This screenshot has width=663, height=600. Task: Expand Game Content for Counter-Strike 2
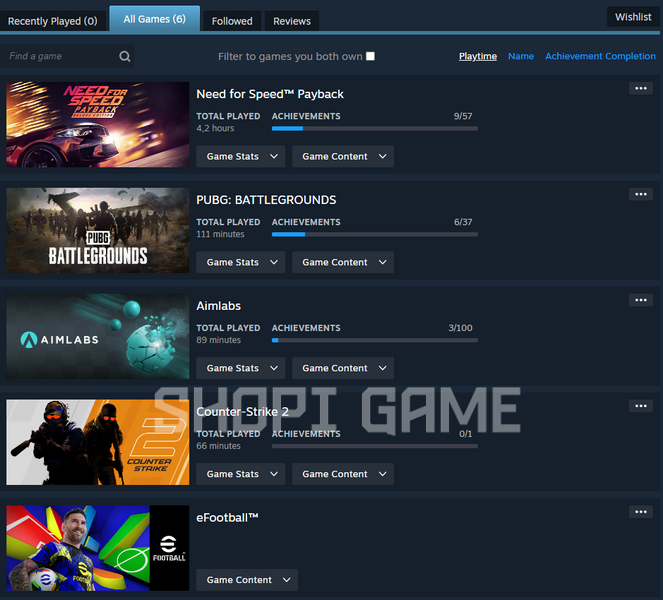343,474
